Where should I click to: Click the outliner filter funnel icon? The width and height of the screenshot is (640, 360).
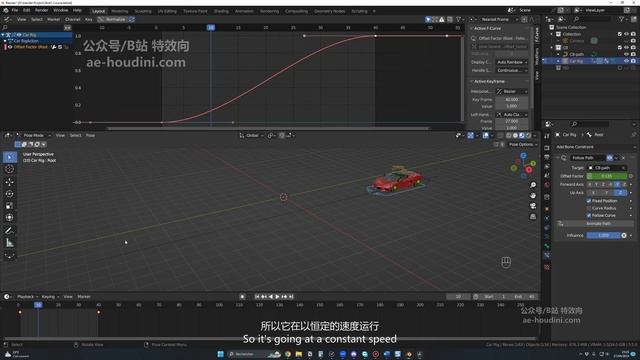pyautogui.click(x=621, y=19)
